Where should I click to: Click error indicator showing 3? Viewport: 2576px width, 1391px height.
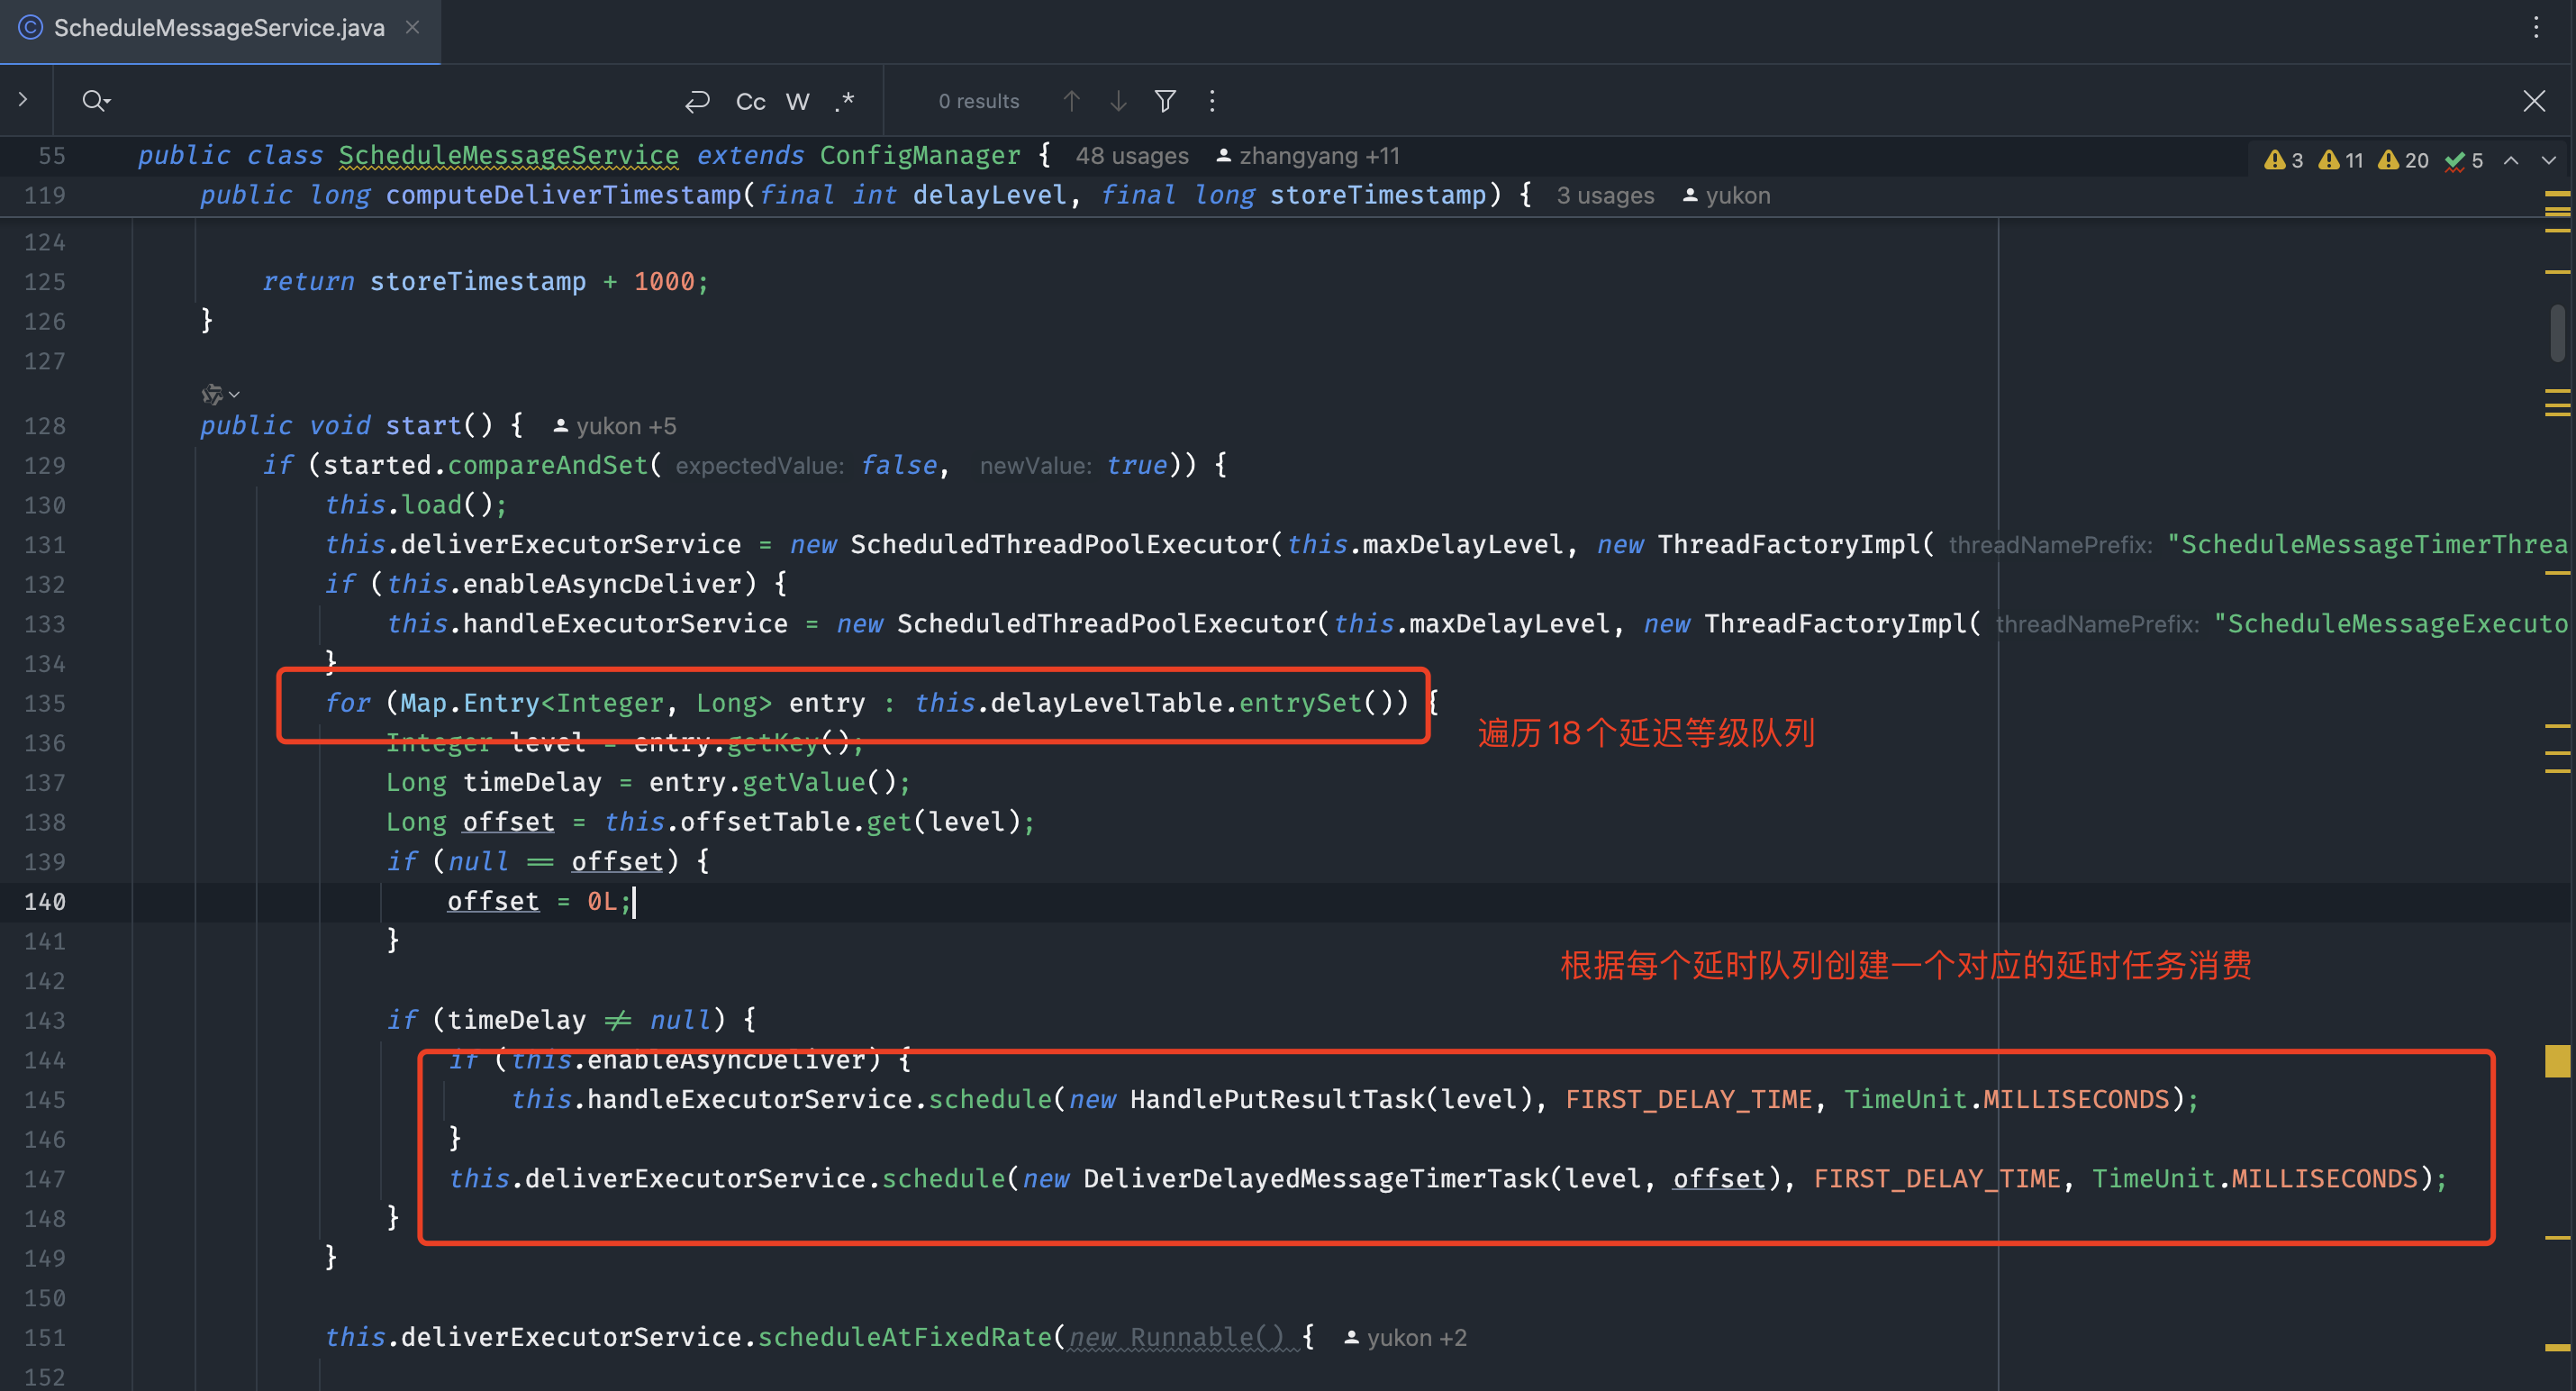tap(2284, 160)
